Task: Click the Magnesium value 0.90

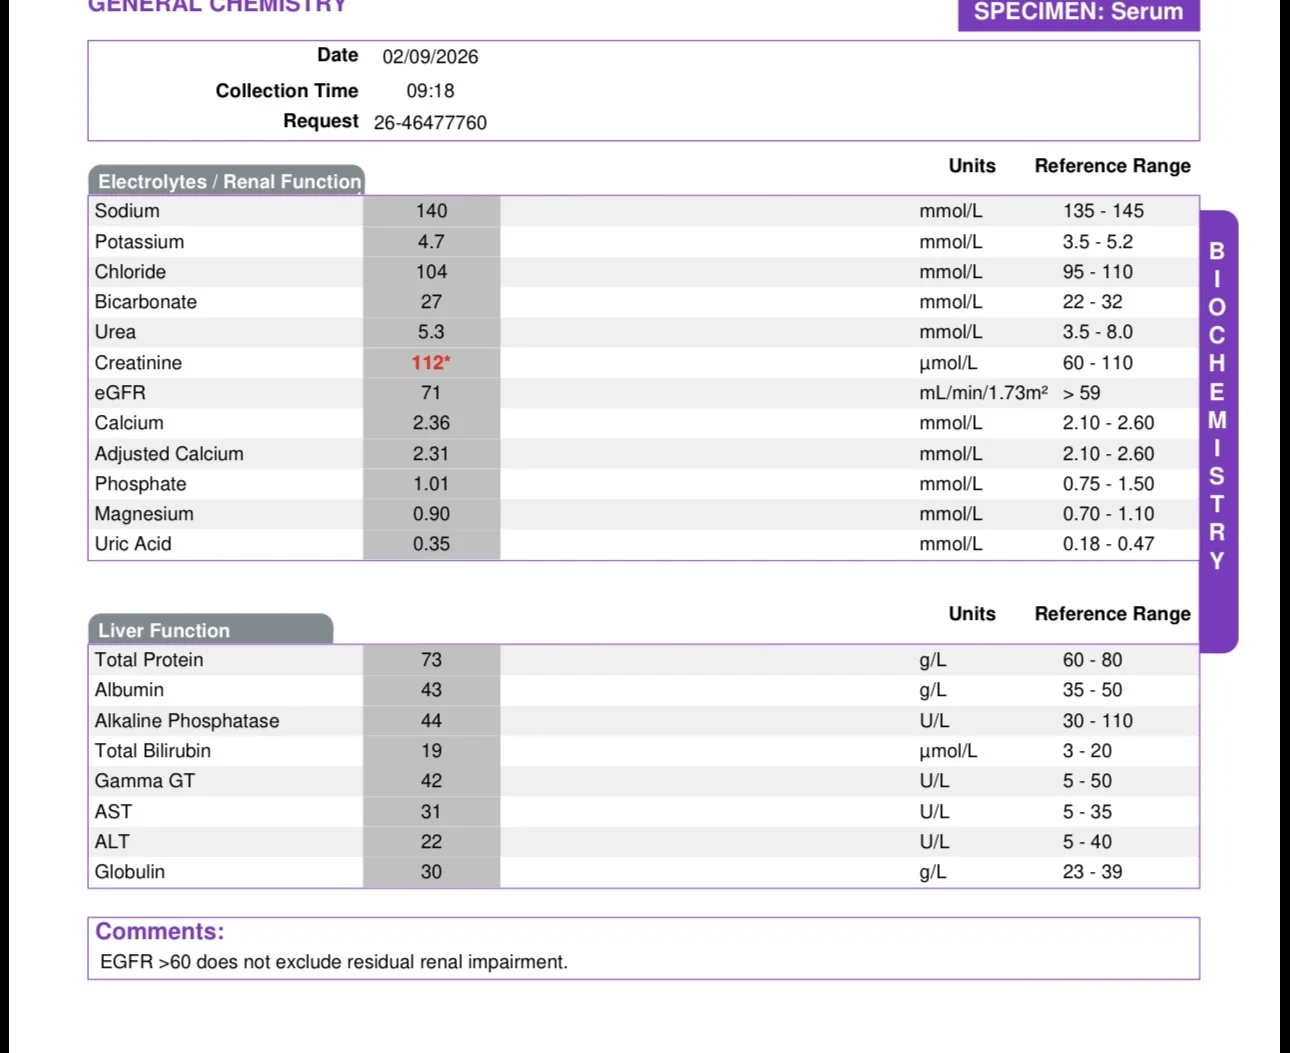Action: tap(431, 514)
